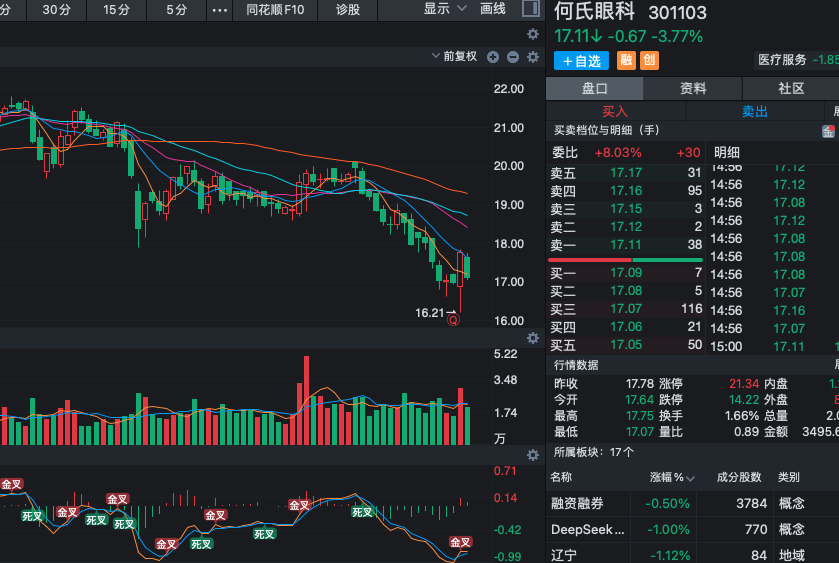Click the 卖出 sell button
This screenshot has width=839, height=563.
(755, 111)
